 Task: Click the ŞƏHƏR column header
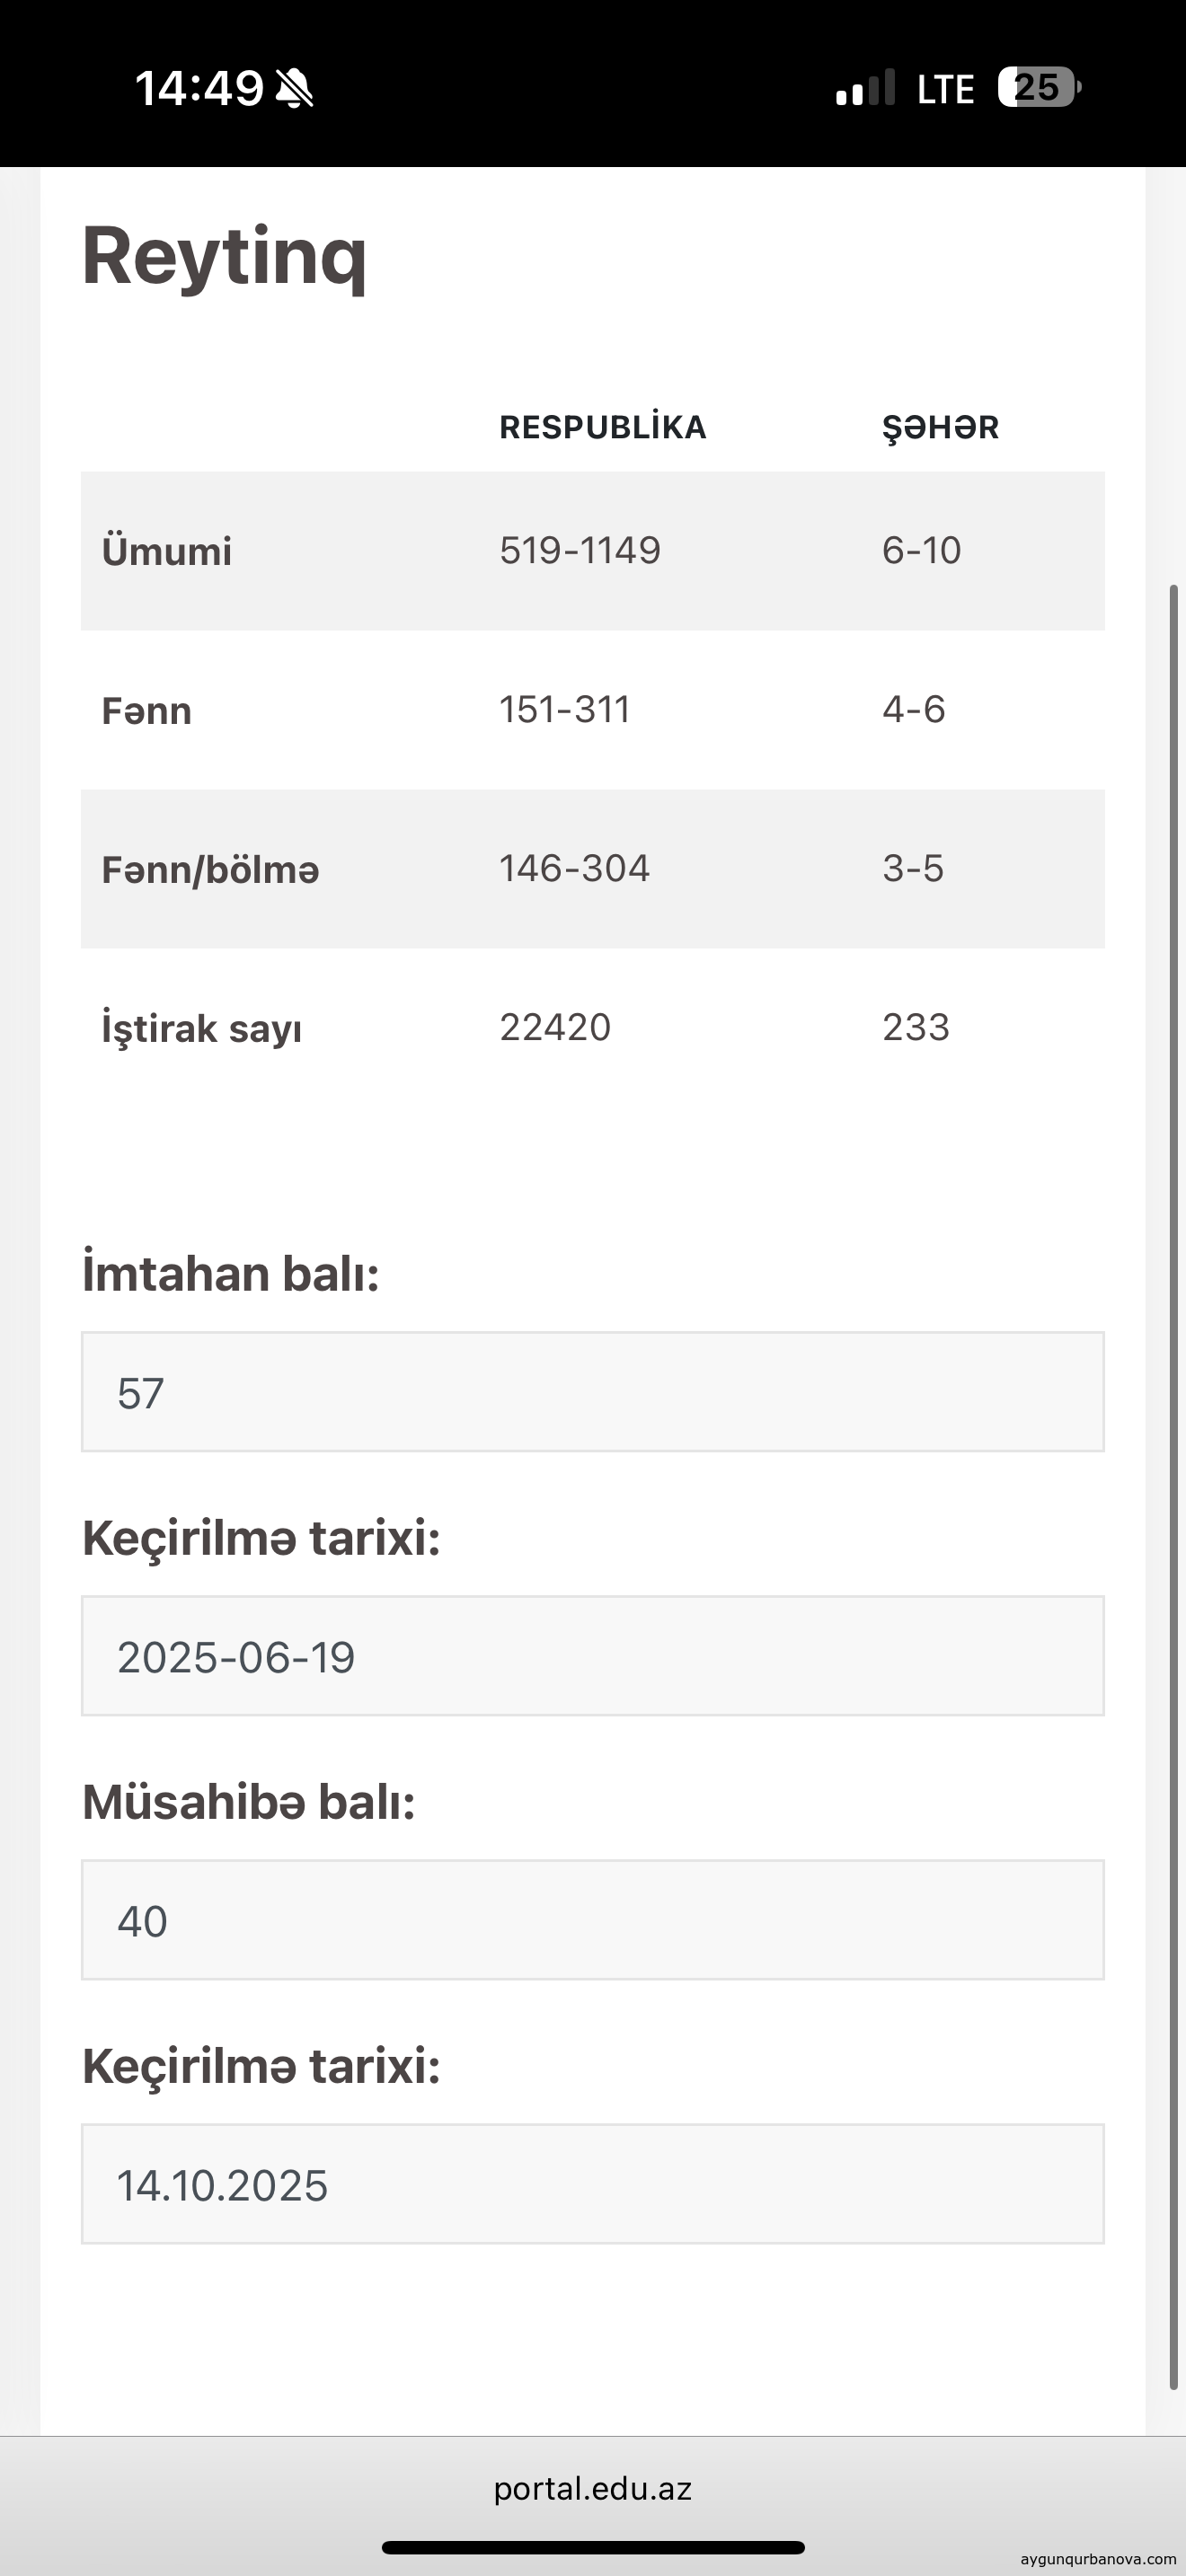(x=940, y=427)
